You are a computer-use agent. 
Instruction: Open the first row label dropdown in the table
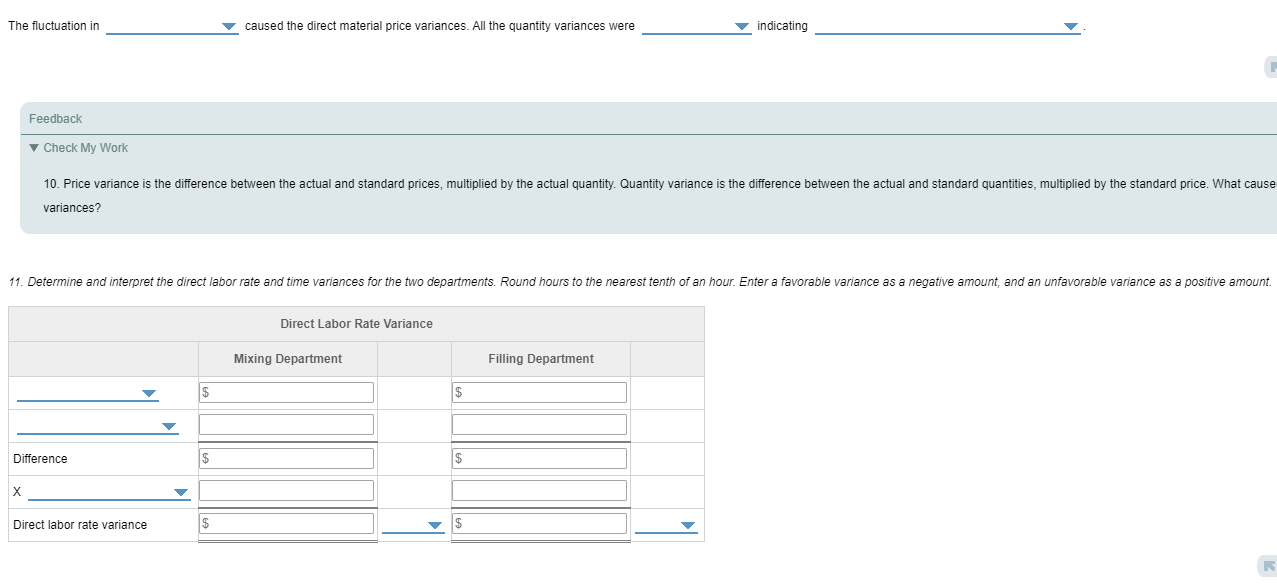pos(148,393)
